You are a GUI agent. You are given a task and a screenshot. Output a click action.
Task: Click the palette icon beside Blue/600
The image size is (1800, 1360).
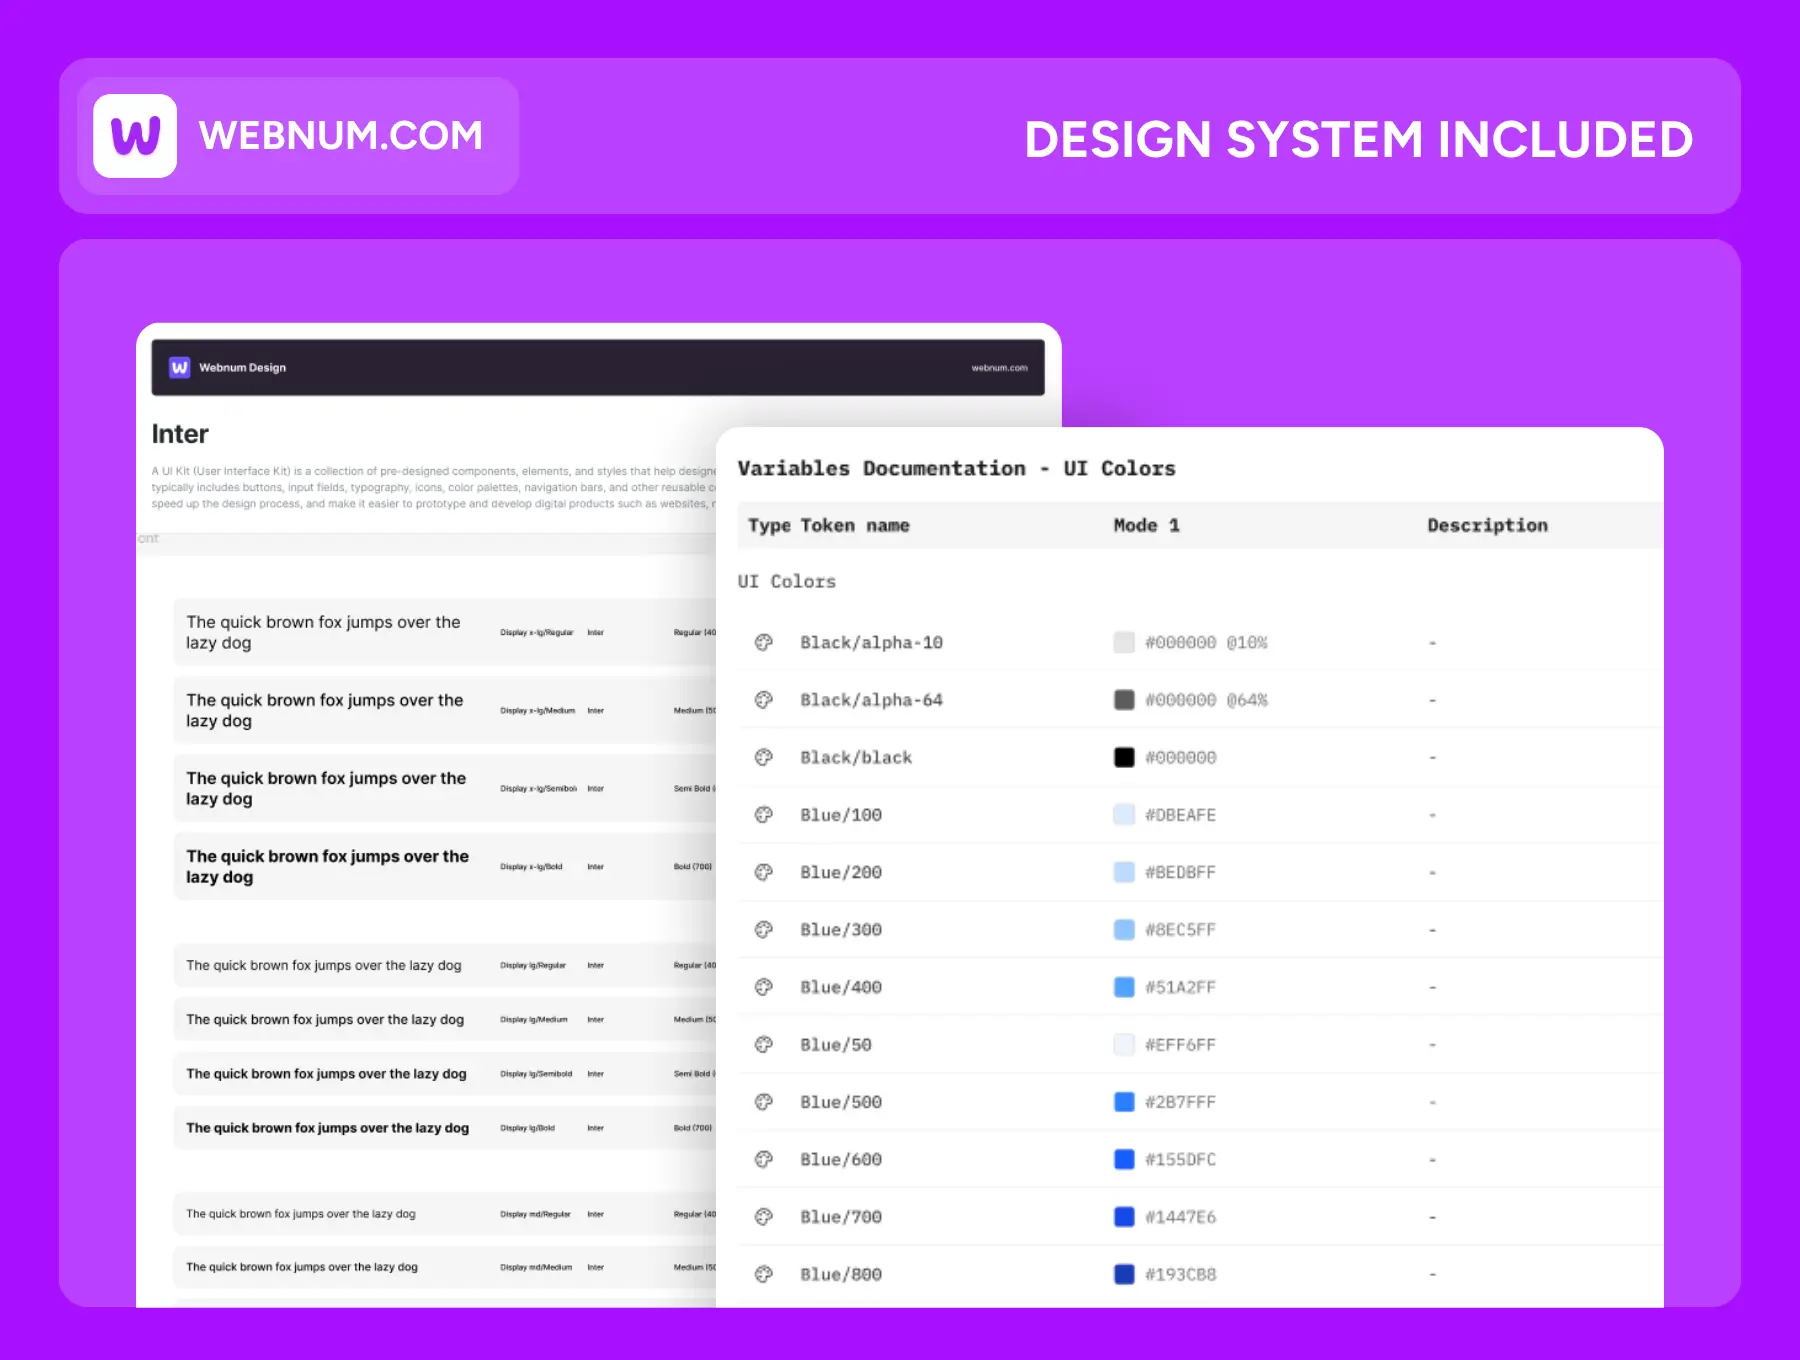[764, 1160]
